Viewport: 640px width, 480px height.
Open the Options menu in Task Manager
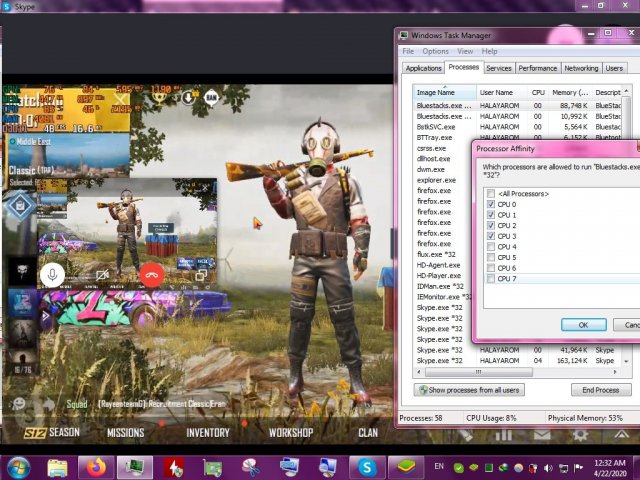pyautogui.click(x=435, y=51)
